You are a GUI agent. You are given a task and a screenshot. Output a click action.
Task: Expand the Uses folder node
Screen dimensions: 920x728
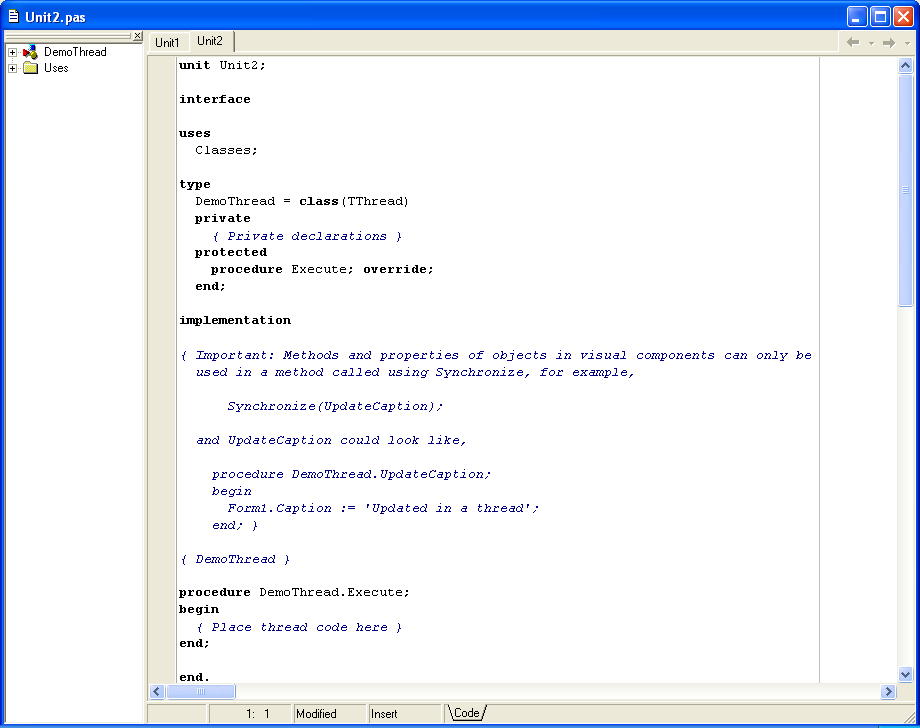click(12, 68)
